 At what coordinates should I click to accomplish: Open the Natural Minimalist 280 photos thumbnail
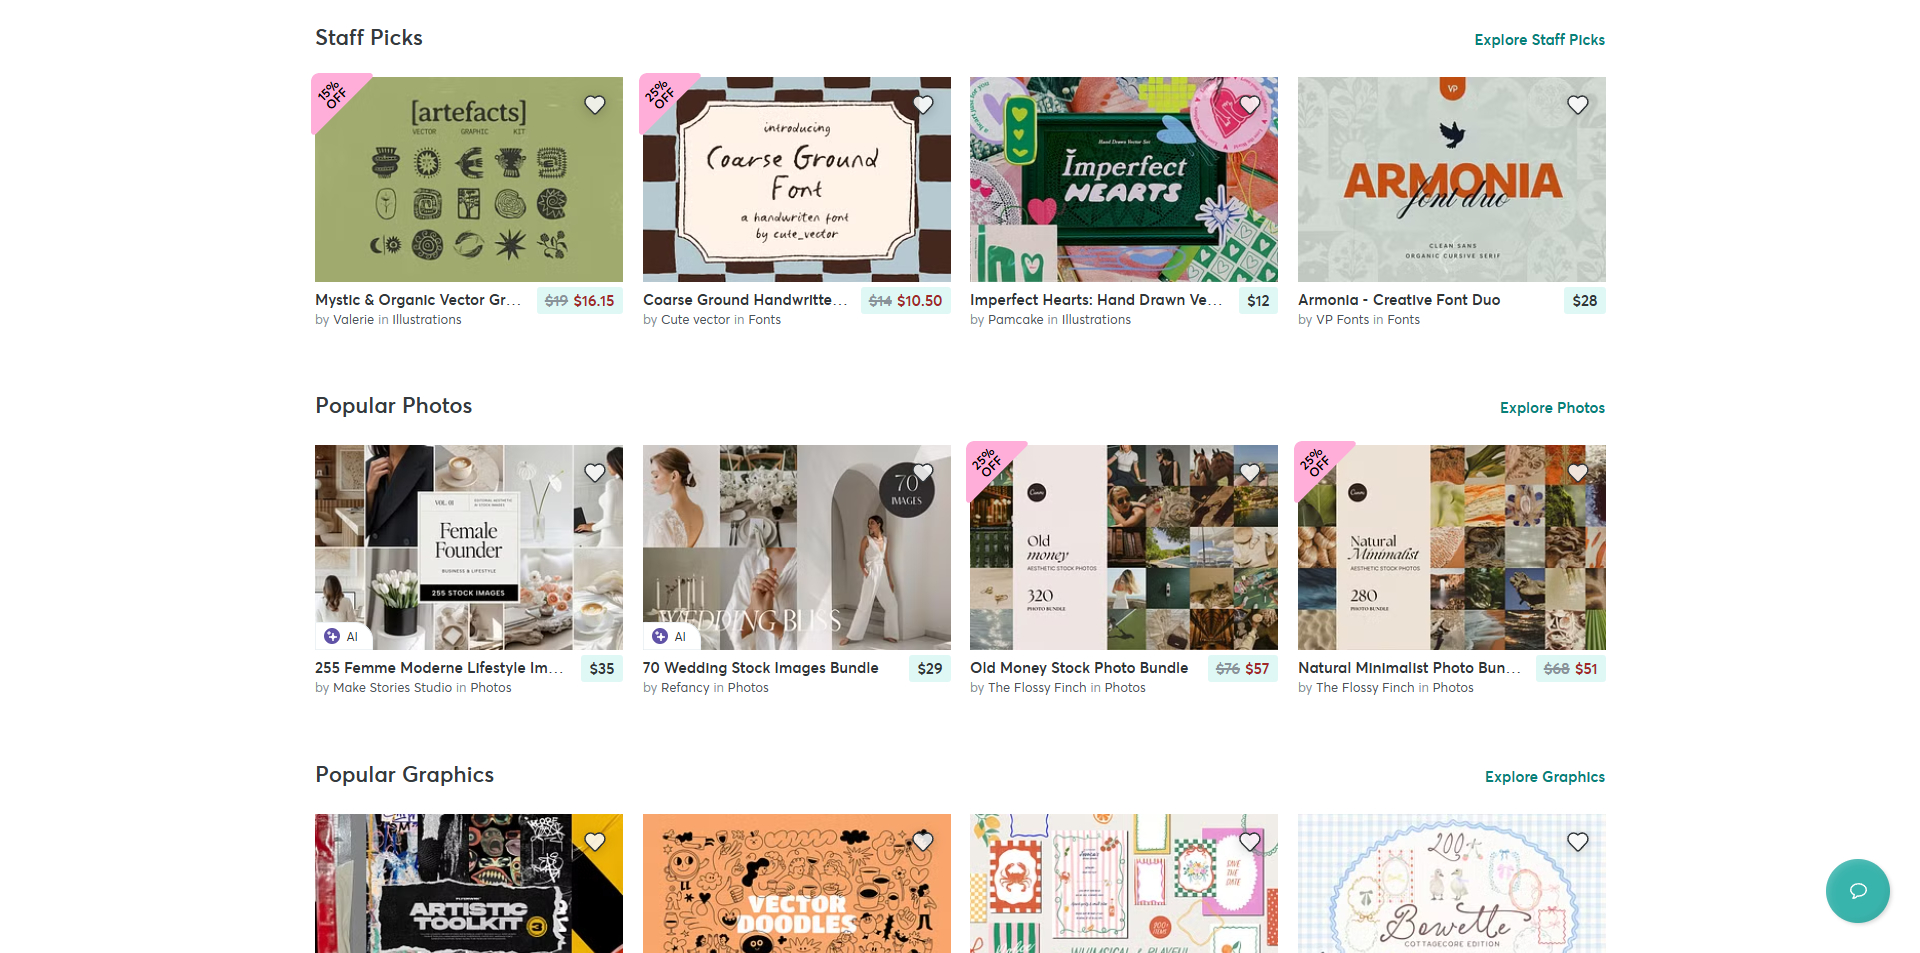1452,548
